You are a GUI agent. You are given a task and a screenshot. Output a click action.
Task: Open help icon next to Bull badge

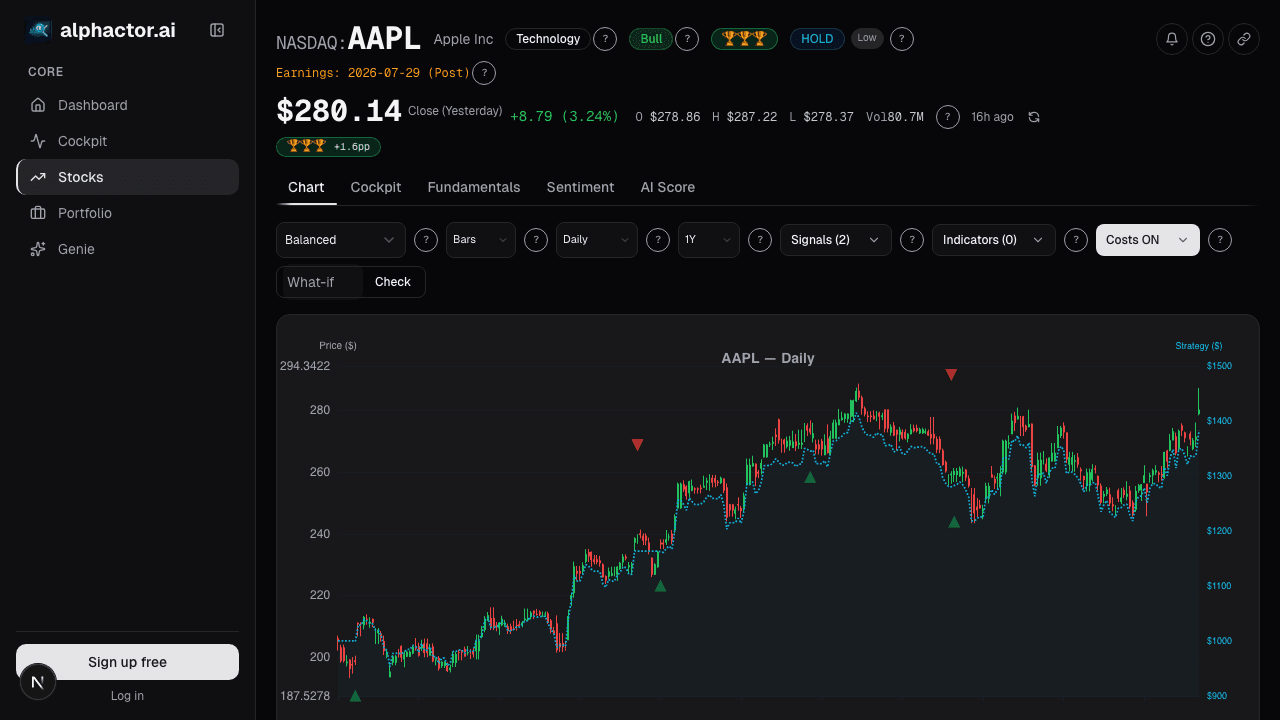tap(687, 39)
